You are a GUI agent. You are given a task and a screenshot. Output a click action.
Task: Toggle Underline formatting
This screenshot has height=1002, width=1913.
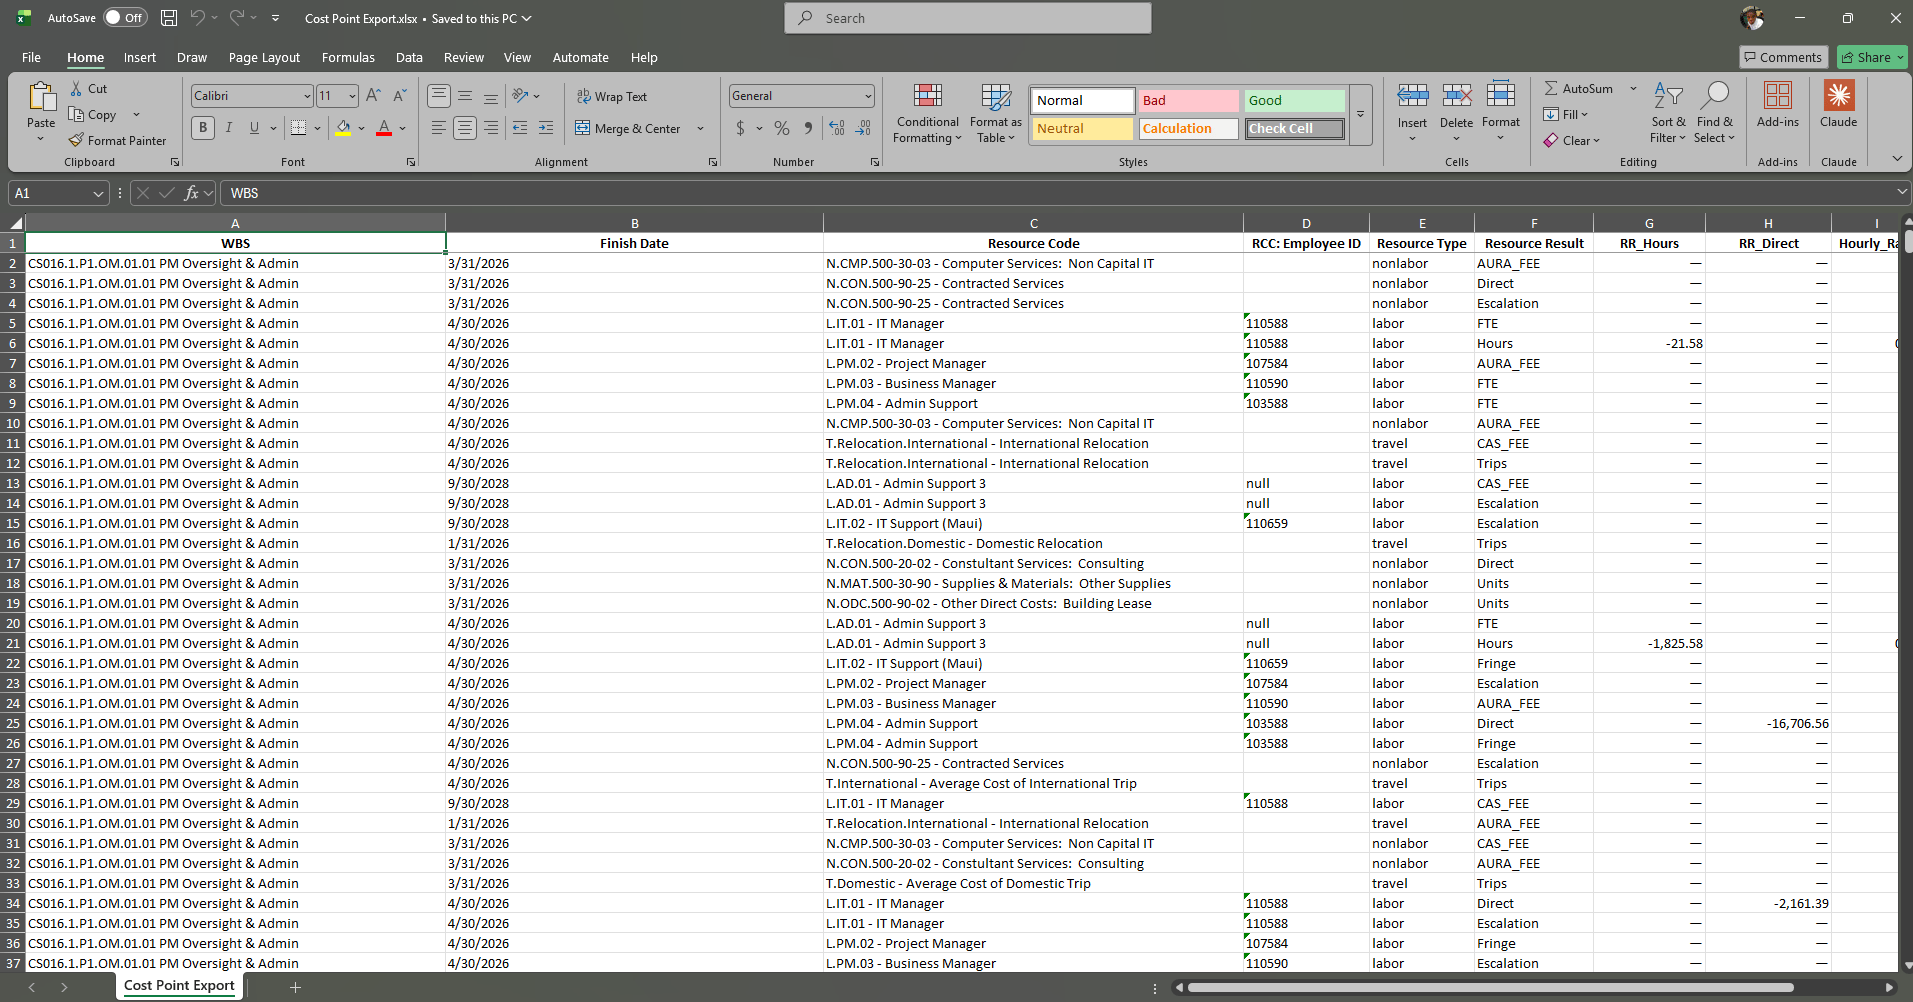pyautogui.click(x=254, y=128)
